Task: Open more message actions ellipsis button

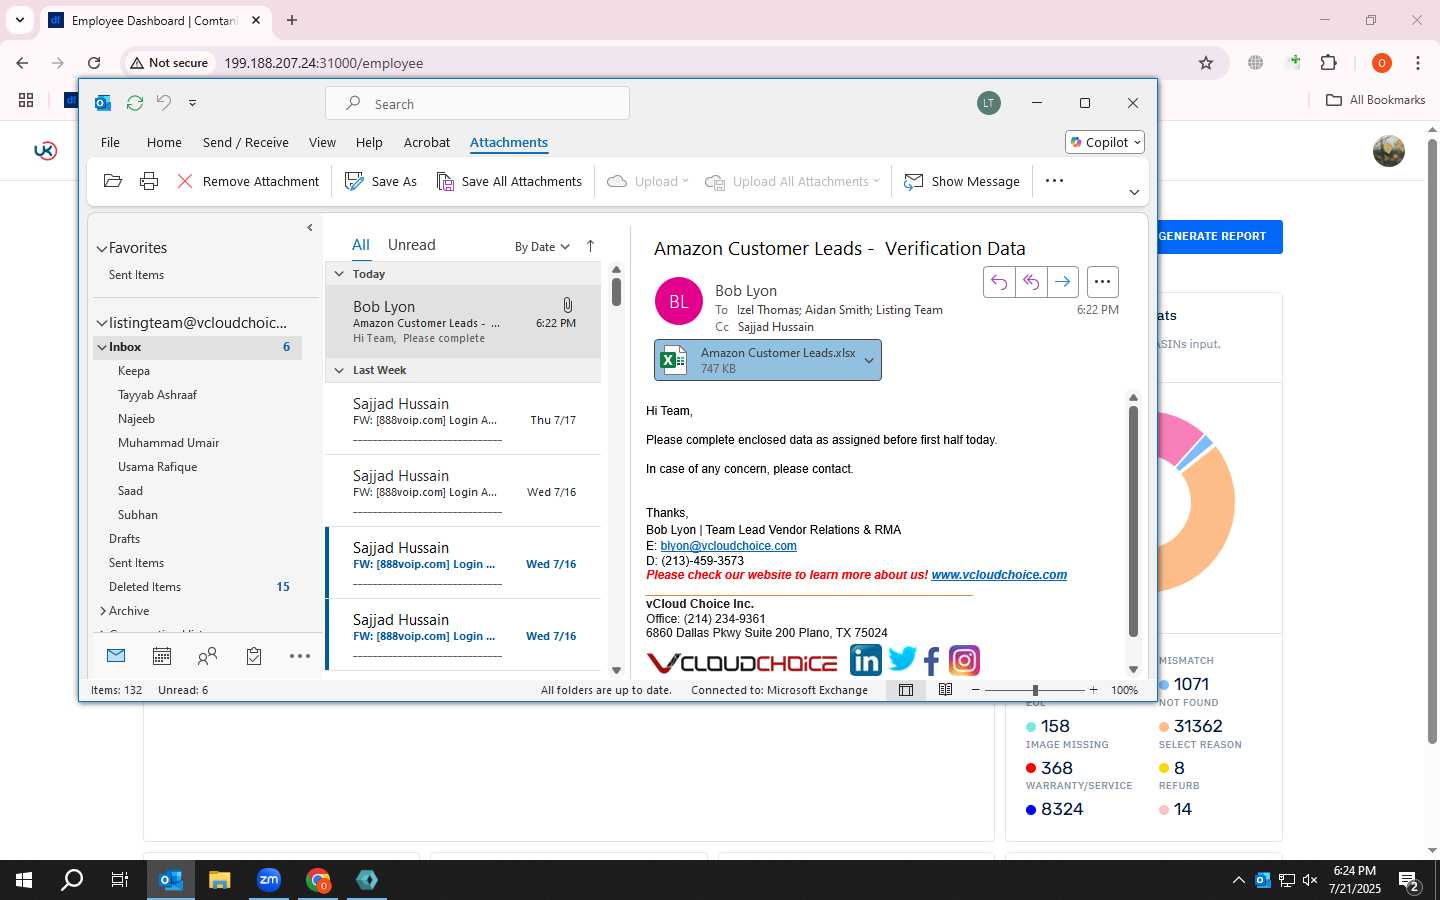Action: click(1102, 282)
